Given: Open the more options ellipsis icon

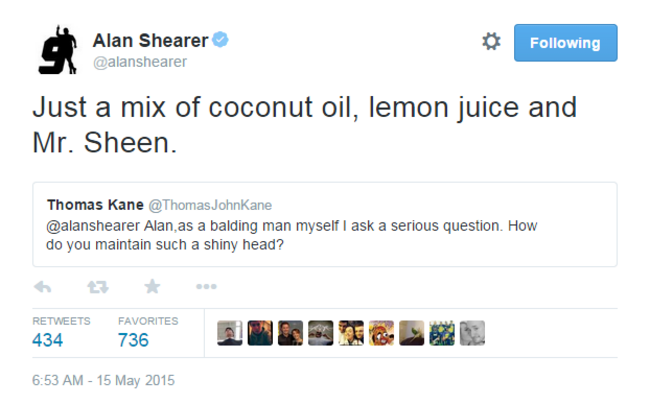Looking at the screenshot, I should (206, 287).
